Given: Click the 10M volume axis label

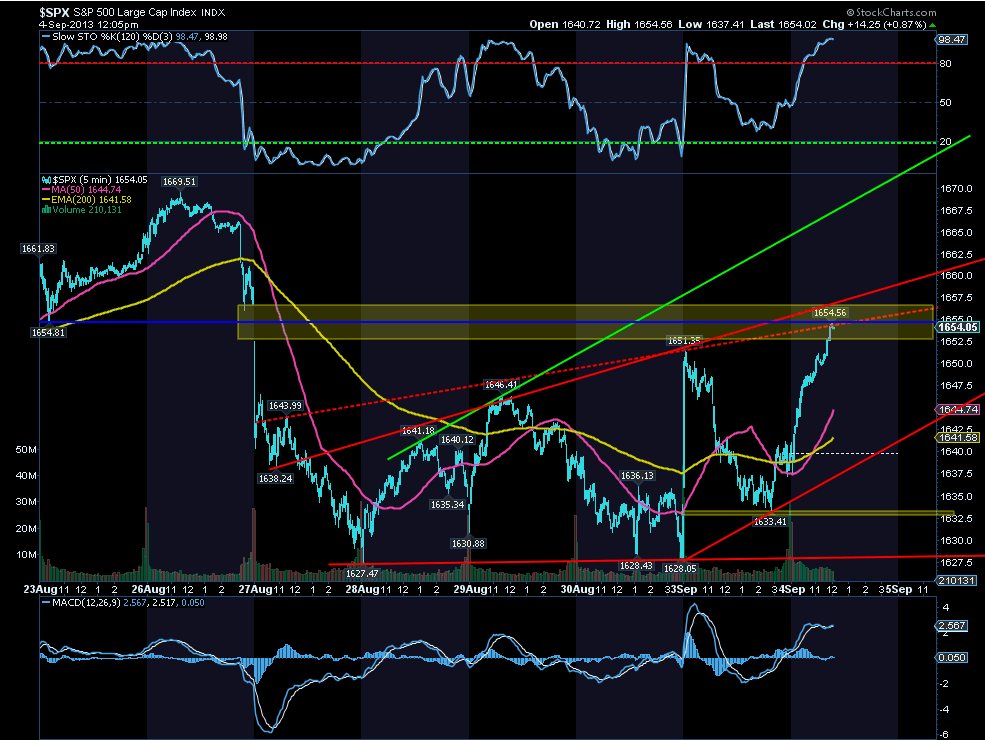Looking at the screenshot, I should 26,555.
